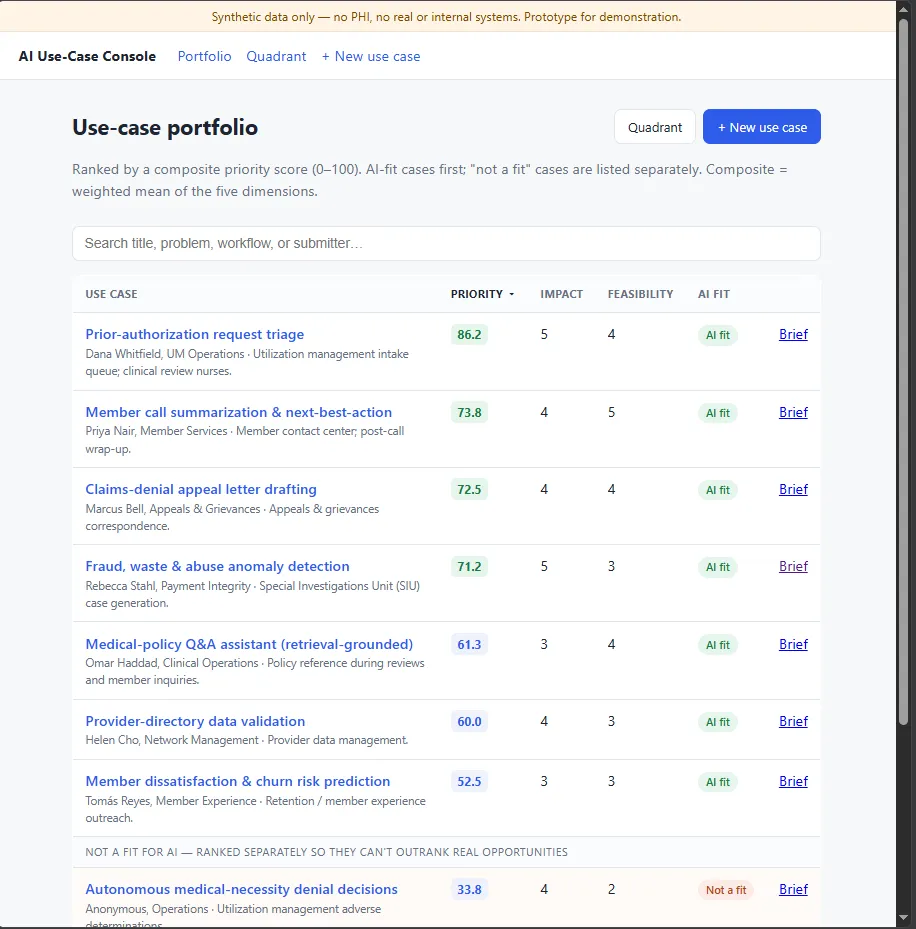916x929 pixels.
Task: Click the Marcus Bell, Appeals & Grievances description
Action: (x=232, y=517)
